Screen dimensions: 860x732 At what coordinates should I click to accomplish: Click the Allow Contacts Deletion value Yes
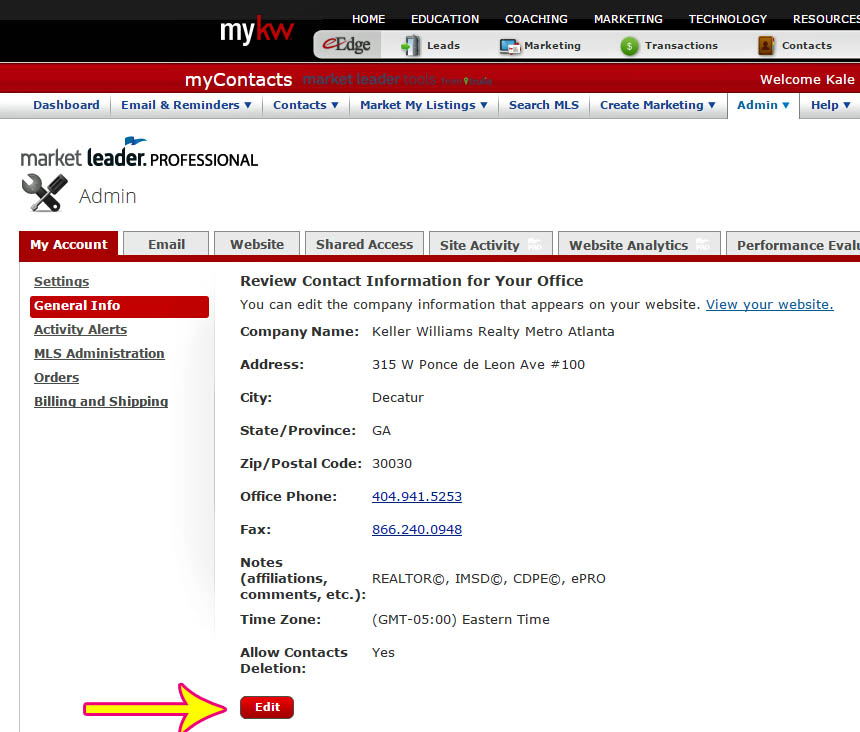(x=383, y=652)
